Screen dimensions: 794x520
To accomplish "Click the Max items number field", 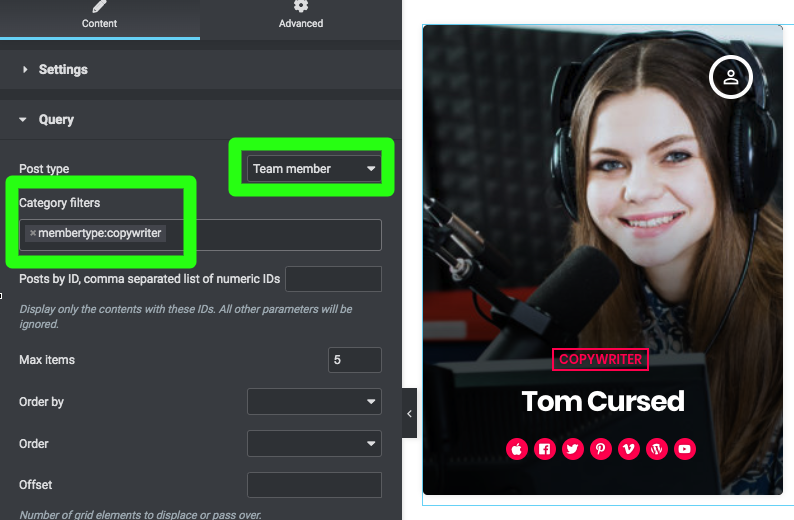I will coord(354,360).
